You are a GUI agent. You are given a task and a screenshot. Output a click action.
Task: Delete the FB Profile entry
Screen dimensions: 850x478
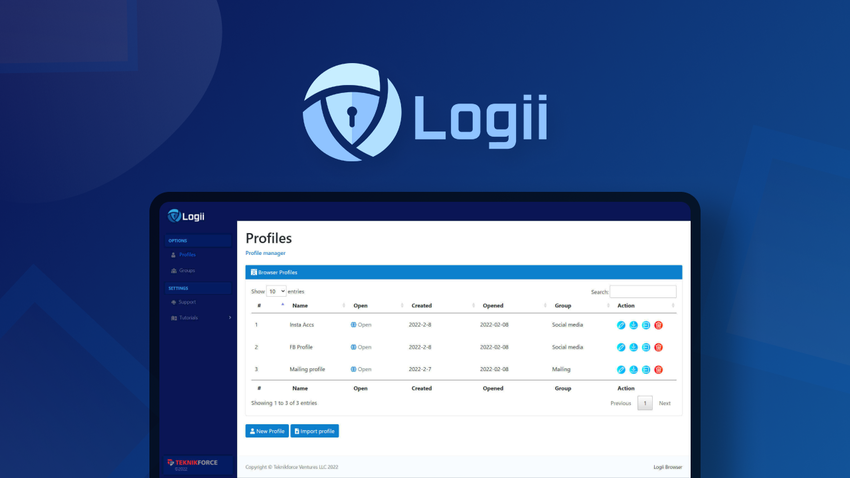[x=658, y=347]
